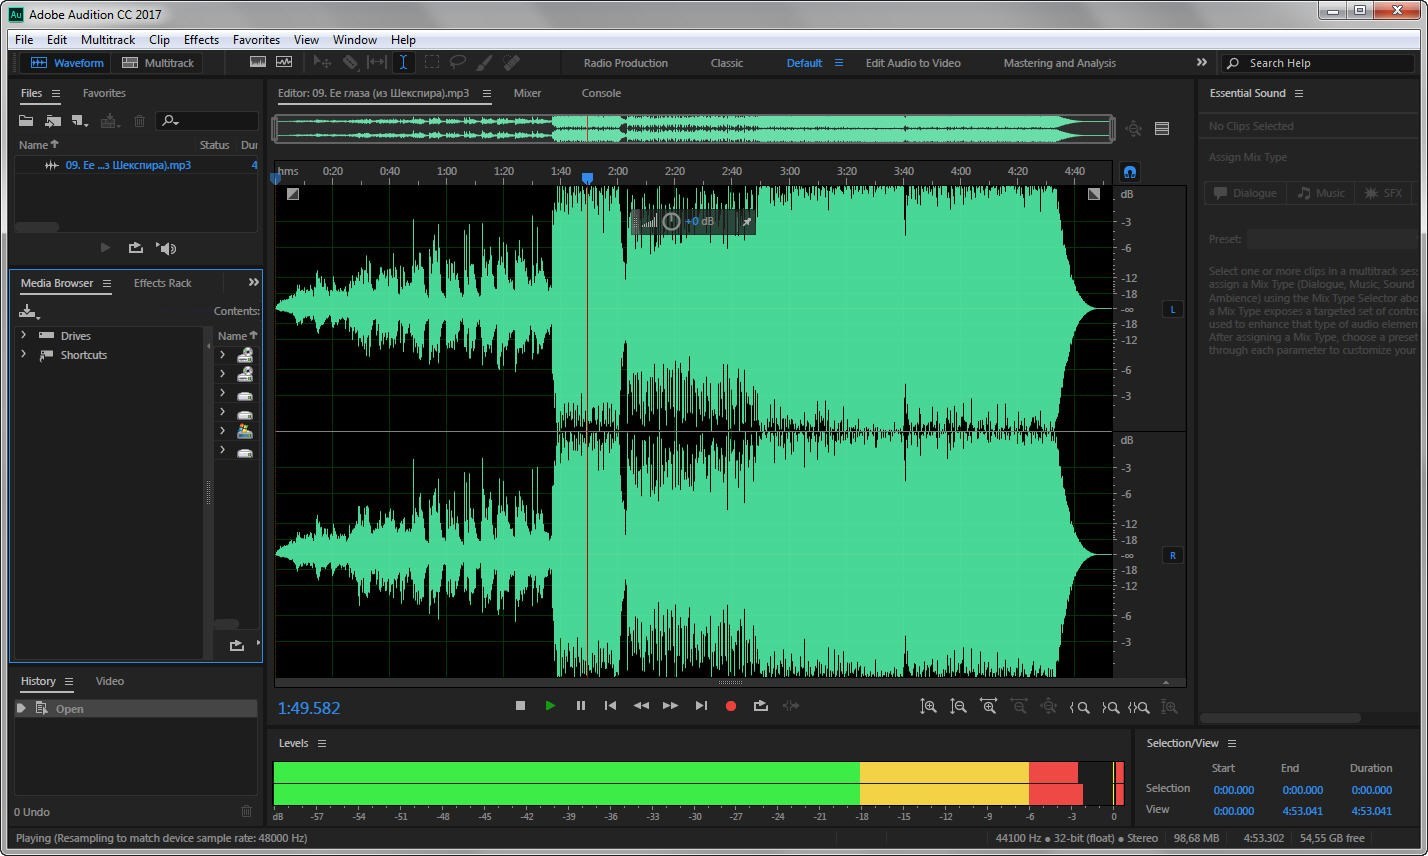The image size is (1428, 856).
Task: Select the Spot Healing Brush tool
Action: click(x=511, y=62)
